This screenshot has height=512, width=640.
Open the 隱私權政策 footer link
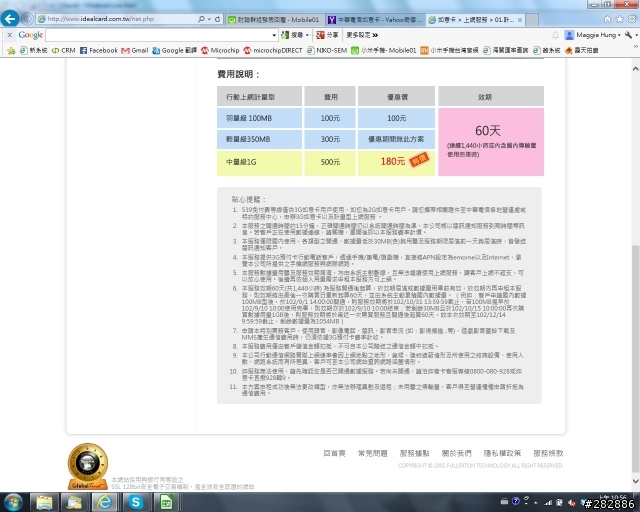tap(502, 453)
